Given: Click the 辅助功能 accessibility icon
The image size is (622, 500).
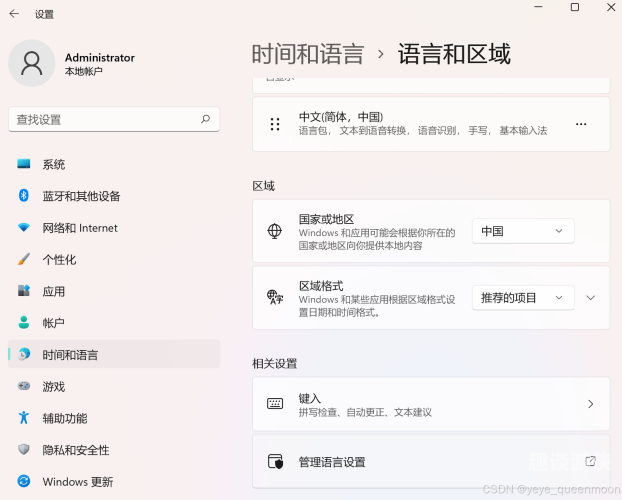Looking at the screenshot, I should [x=24, y=417].
